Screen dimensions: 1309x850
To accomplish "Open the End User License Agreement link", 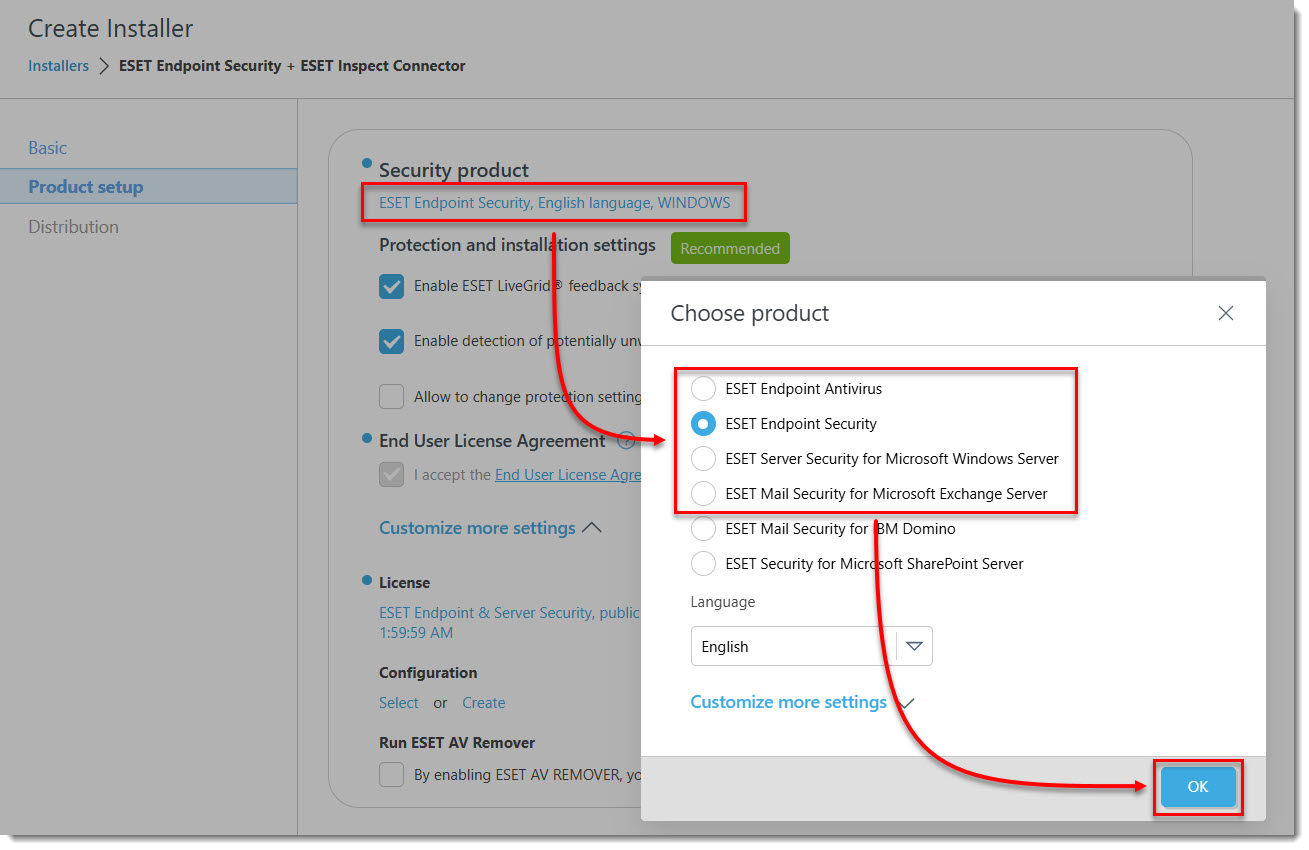I will pos(568,475).
